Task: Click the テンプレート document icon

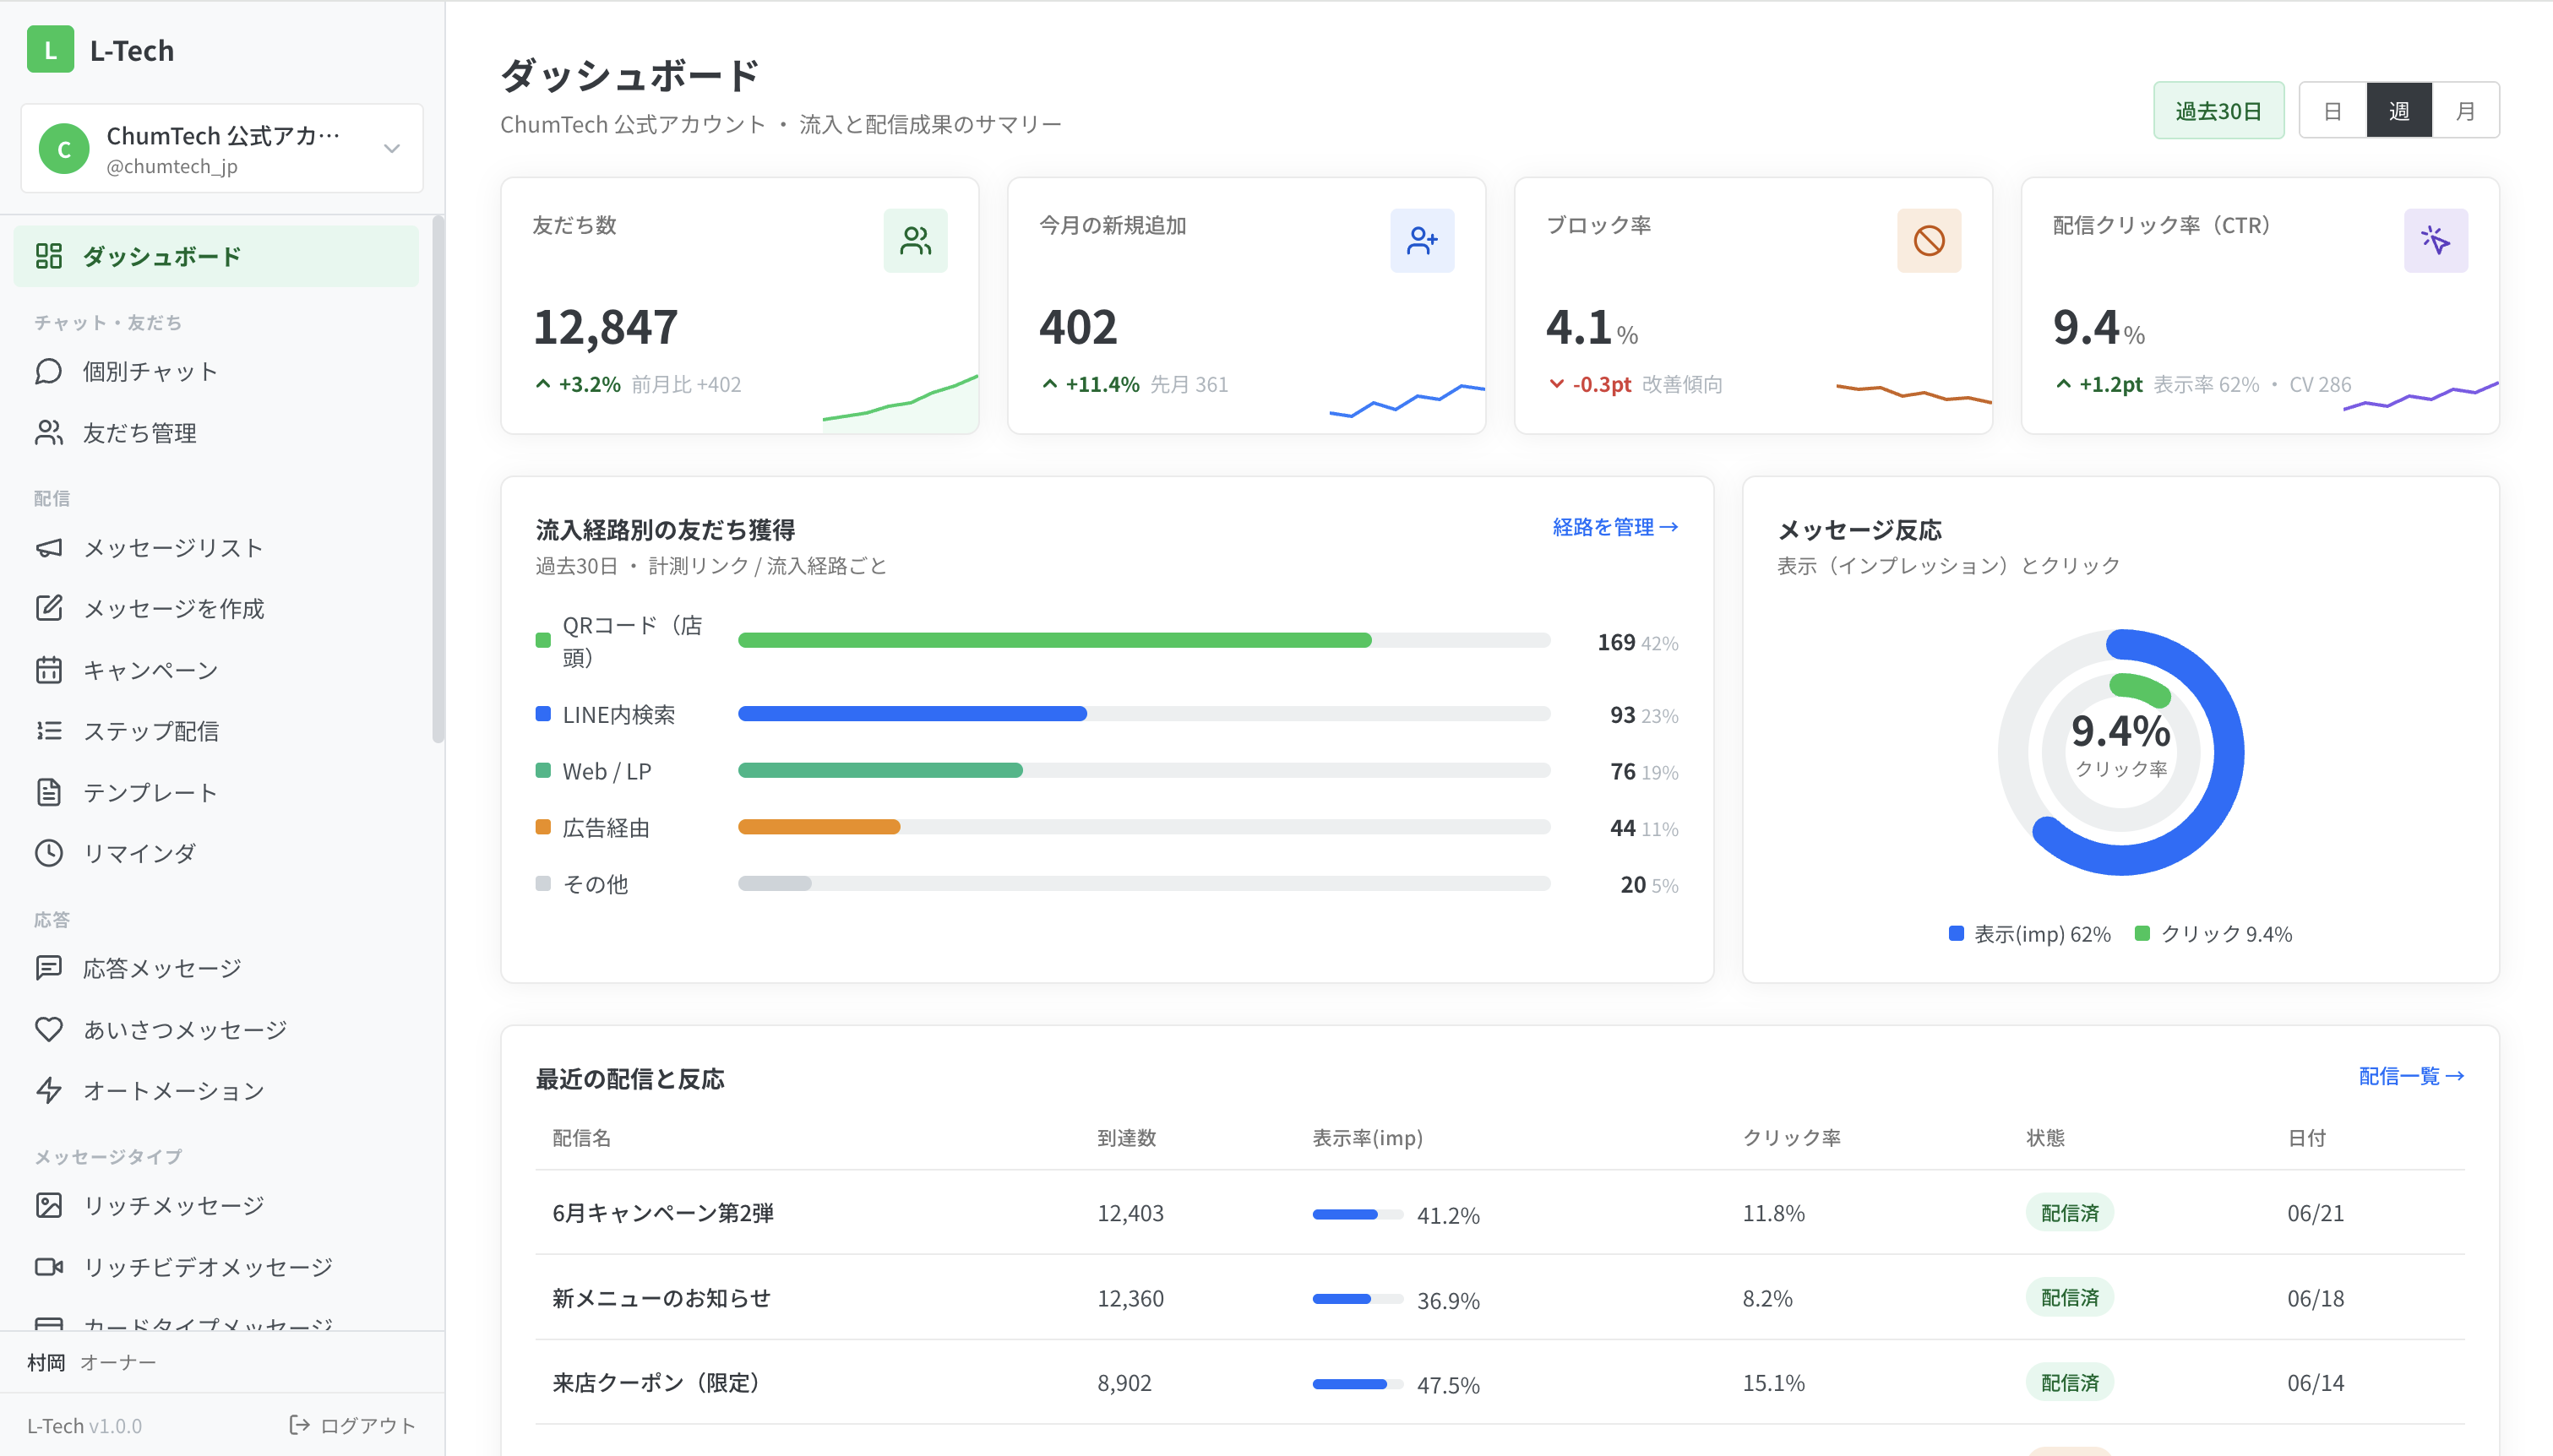Action: click(x=49, y=792)
